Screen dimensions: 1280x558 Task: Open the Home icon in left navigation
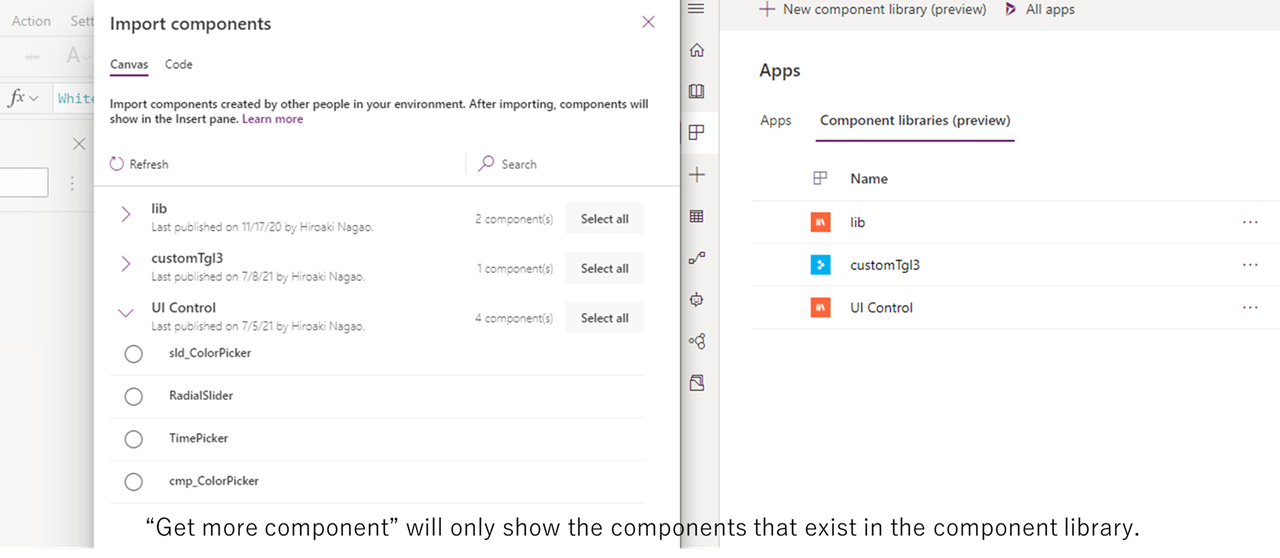[x=697, y=50]
